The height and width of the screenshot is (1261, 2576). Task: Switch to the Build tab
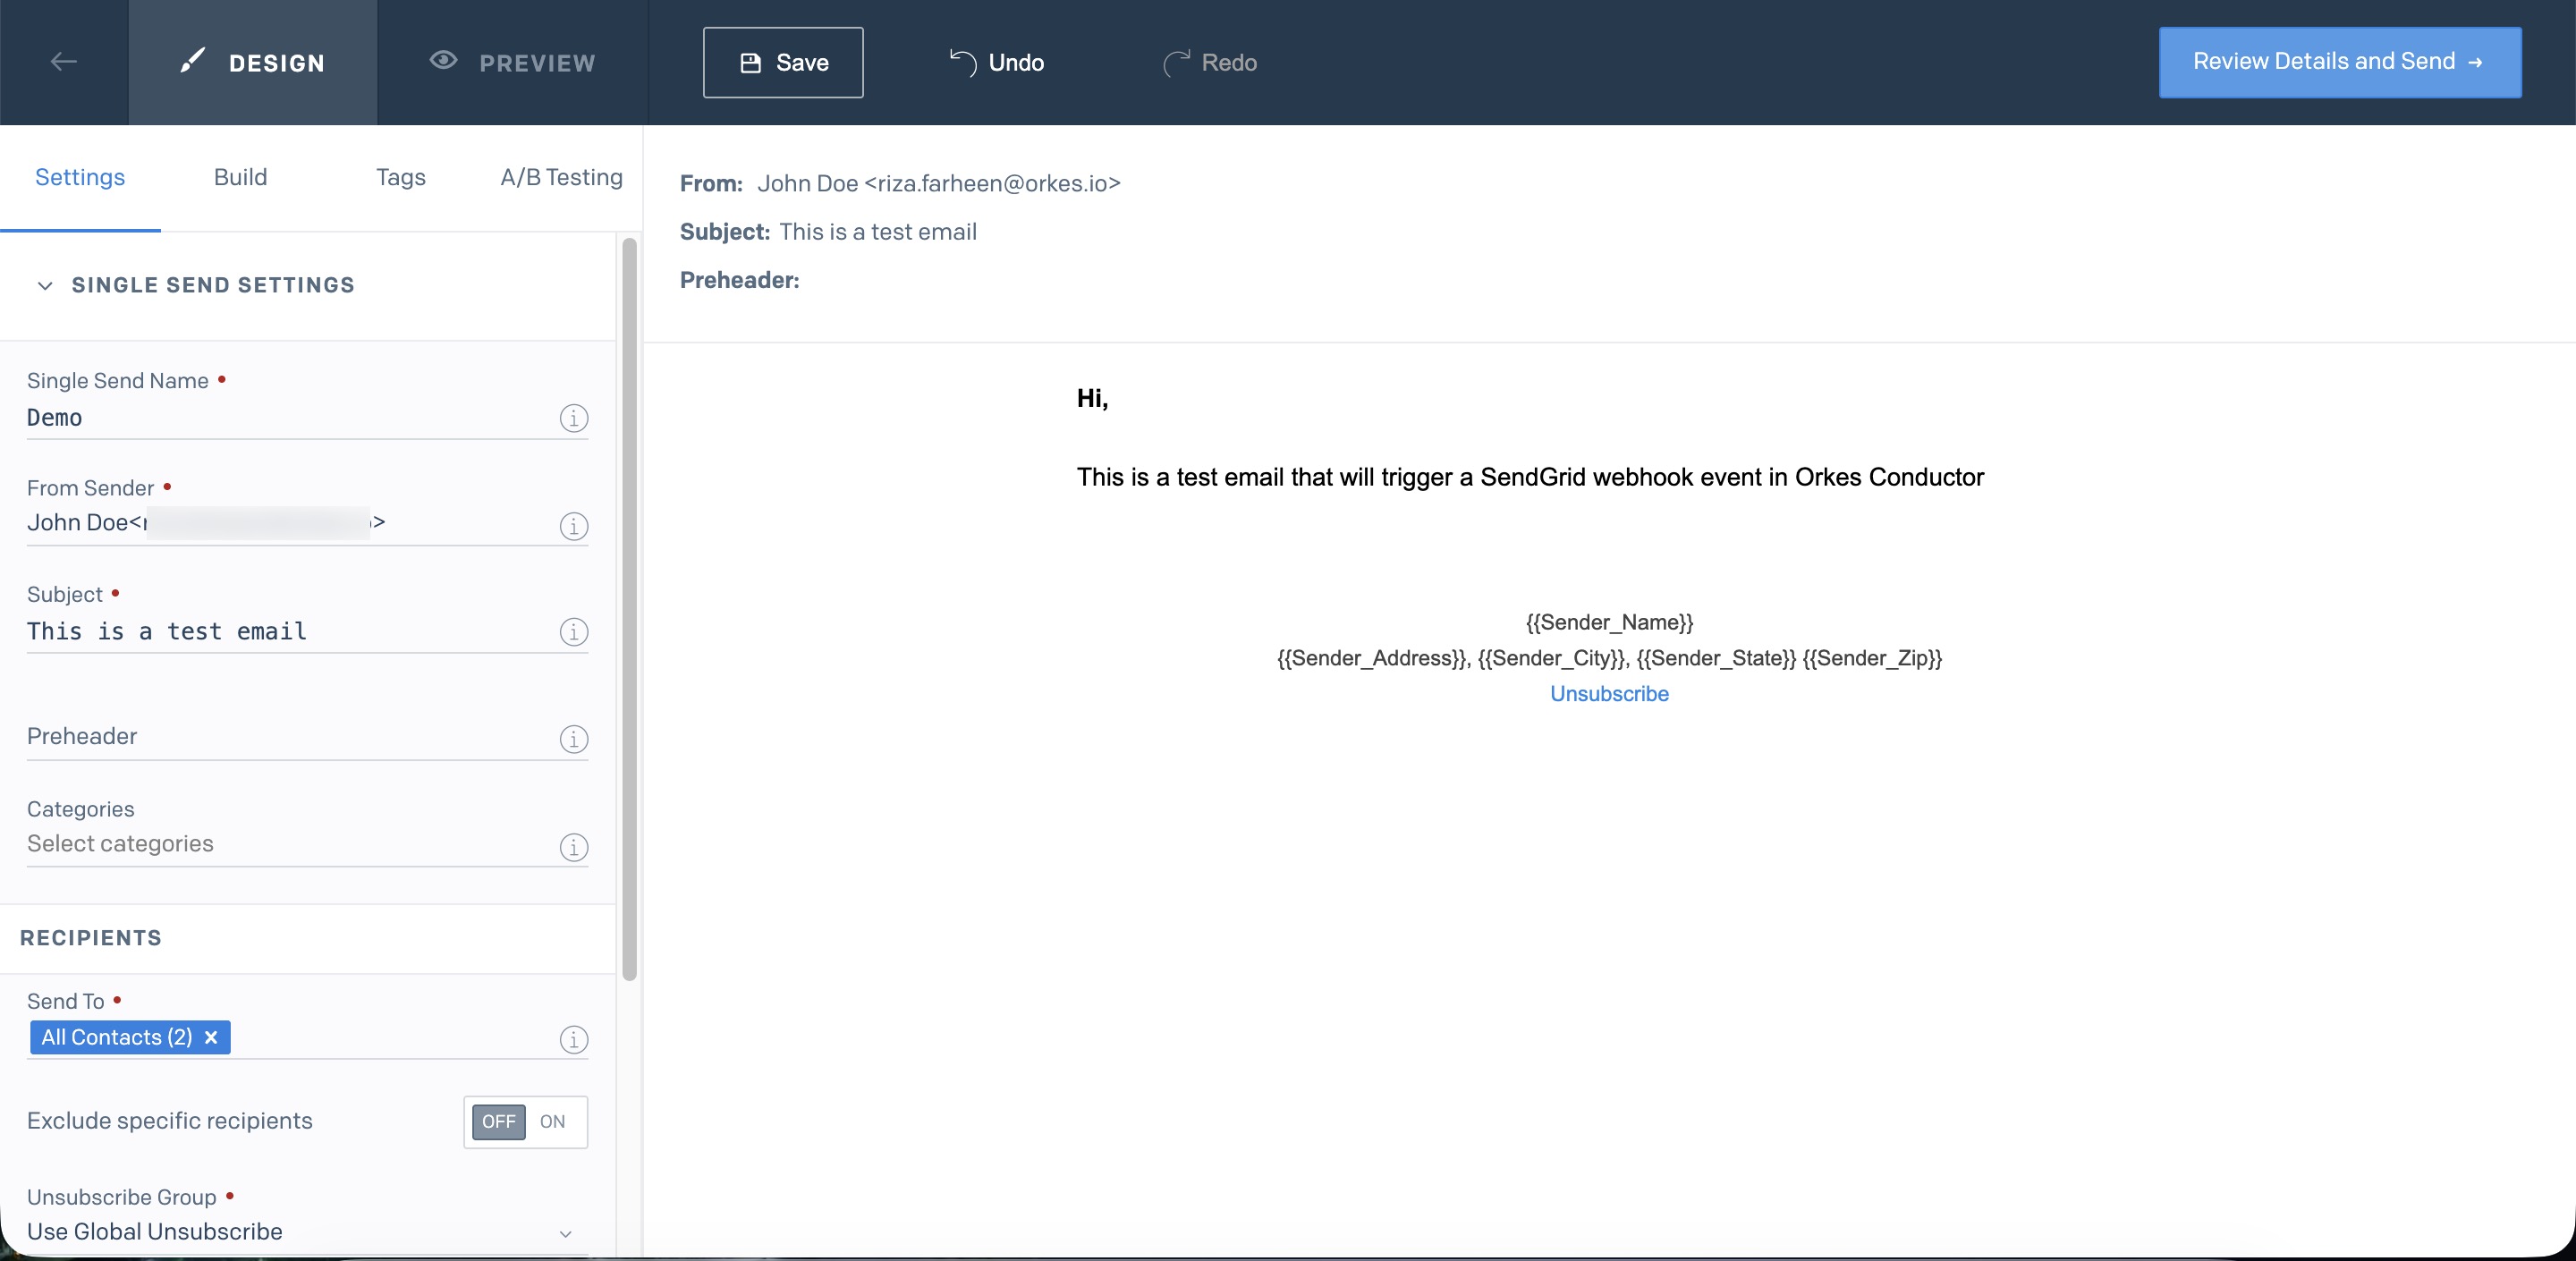coord(240,177)
